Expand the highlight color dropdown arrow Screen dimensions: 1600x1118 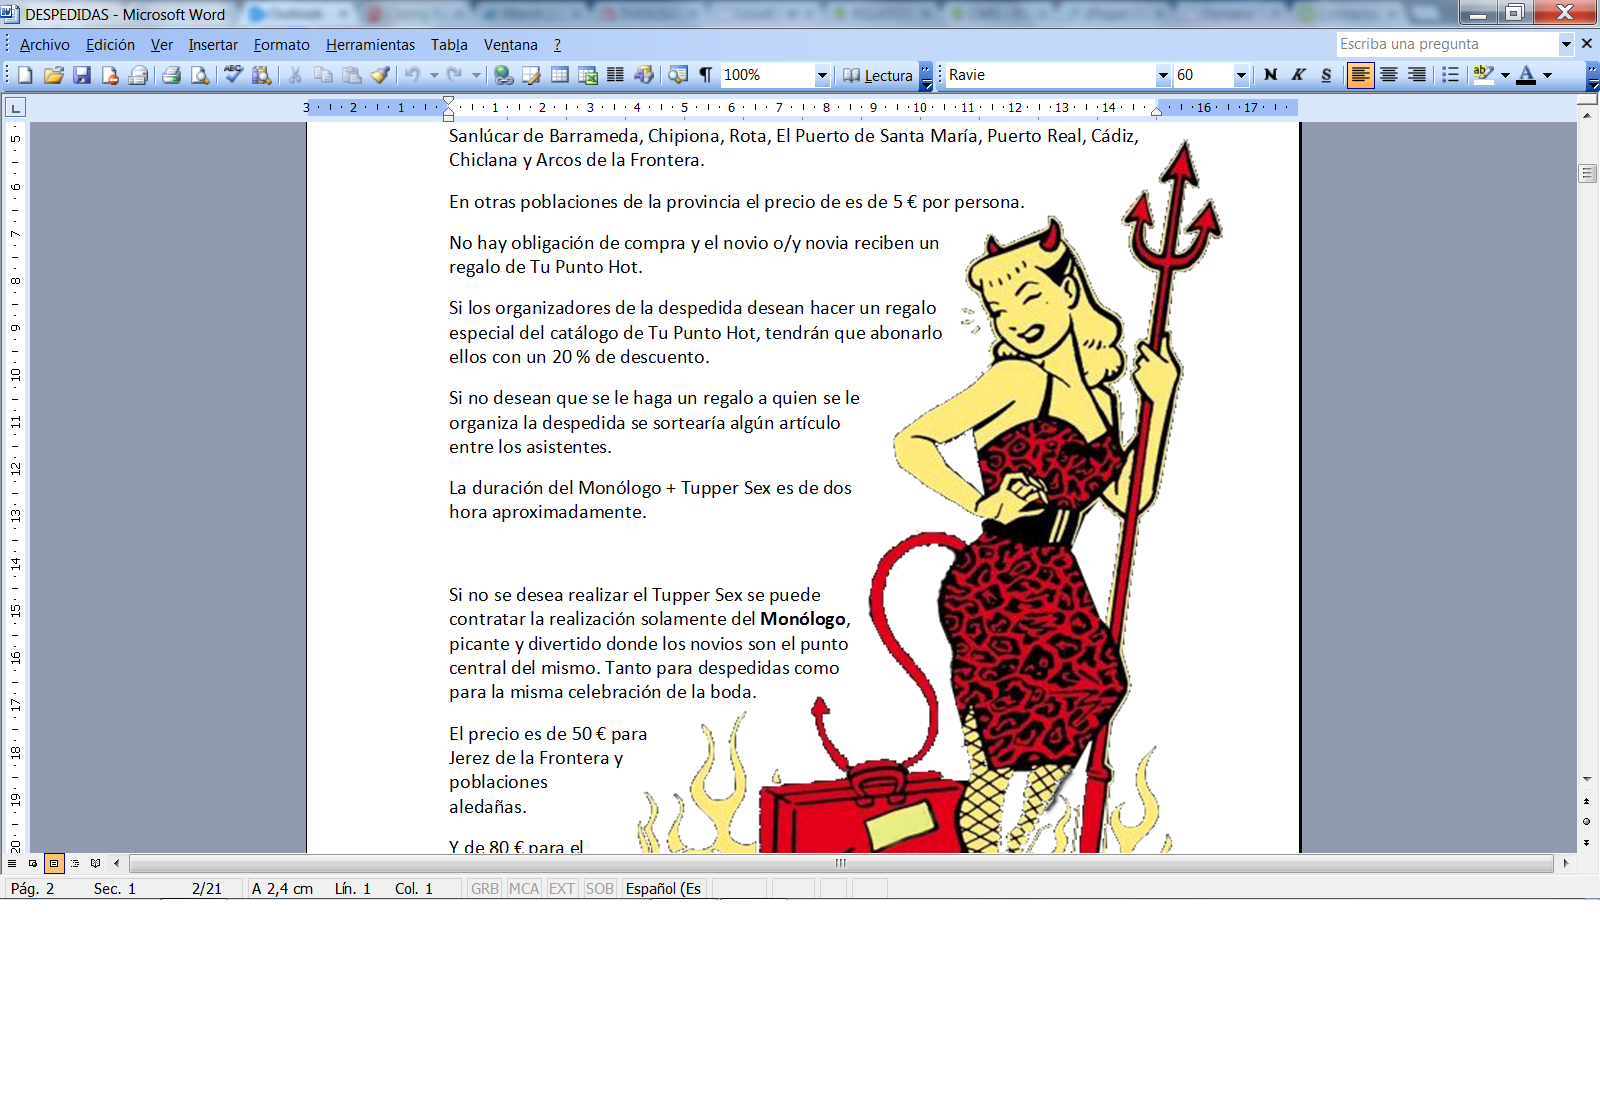click(x=1505, y=75)
